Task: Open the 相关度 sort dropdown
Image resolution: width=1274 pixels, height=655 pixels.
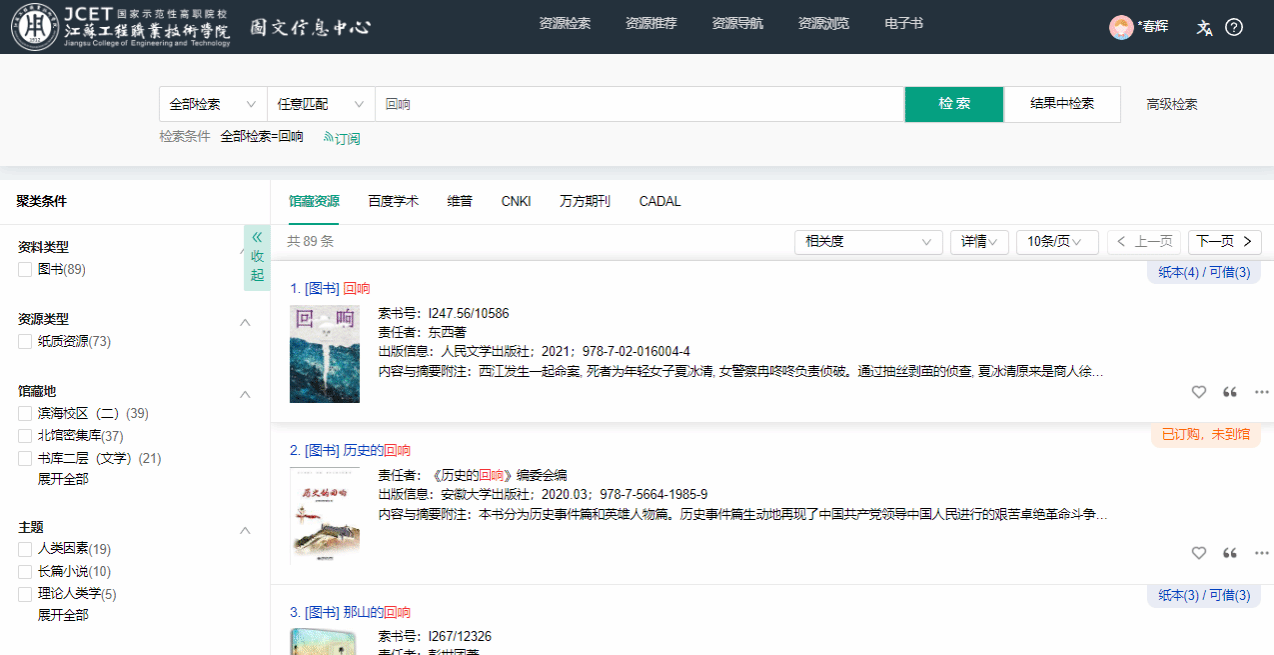Action: click(x=868, y=242)
